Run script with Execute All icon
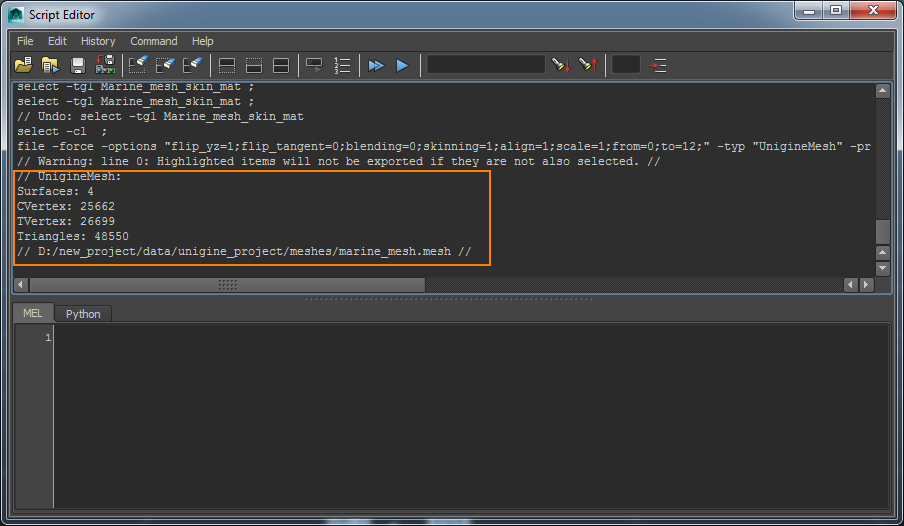The width and height of the screenshot is (904, 526). click(x=376, y=65)
